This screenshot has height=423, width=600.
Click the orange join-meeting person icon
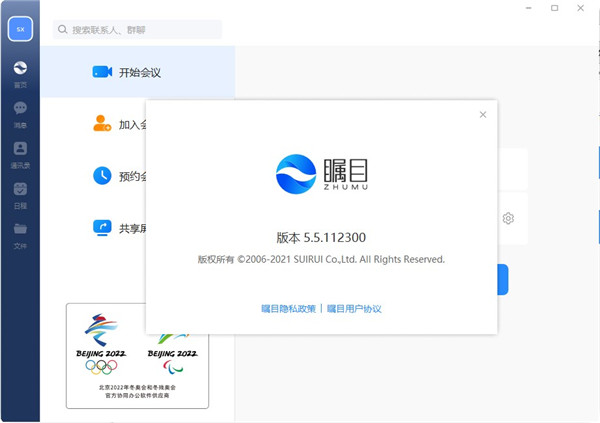pyautogui.click(x=102, y=123)
